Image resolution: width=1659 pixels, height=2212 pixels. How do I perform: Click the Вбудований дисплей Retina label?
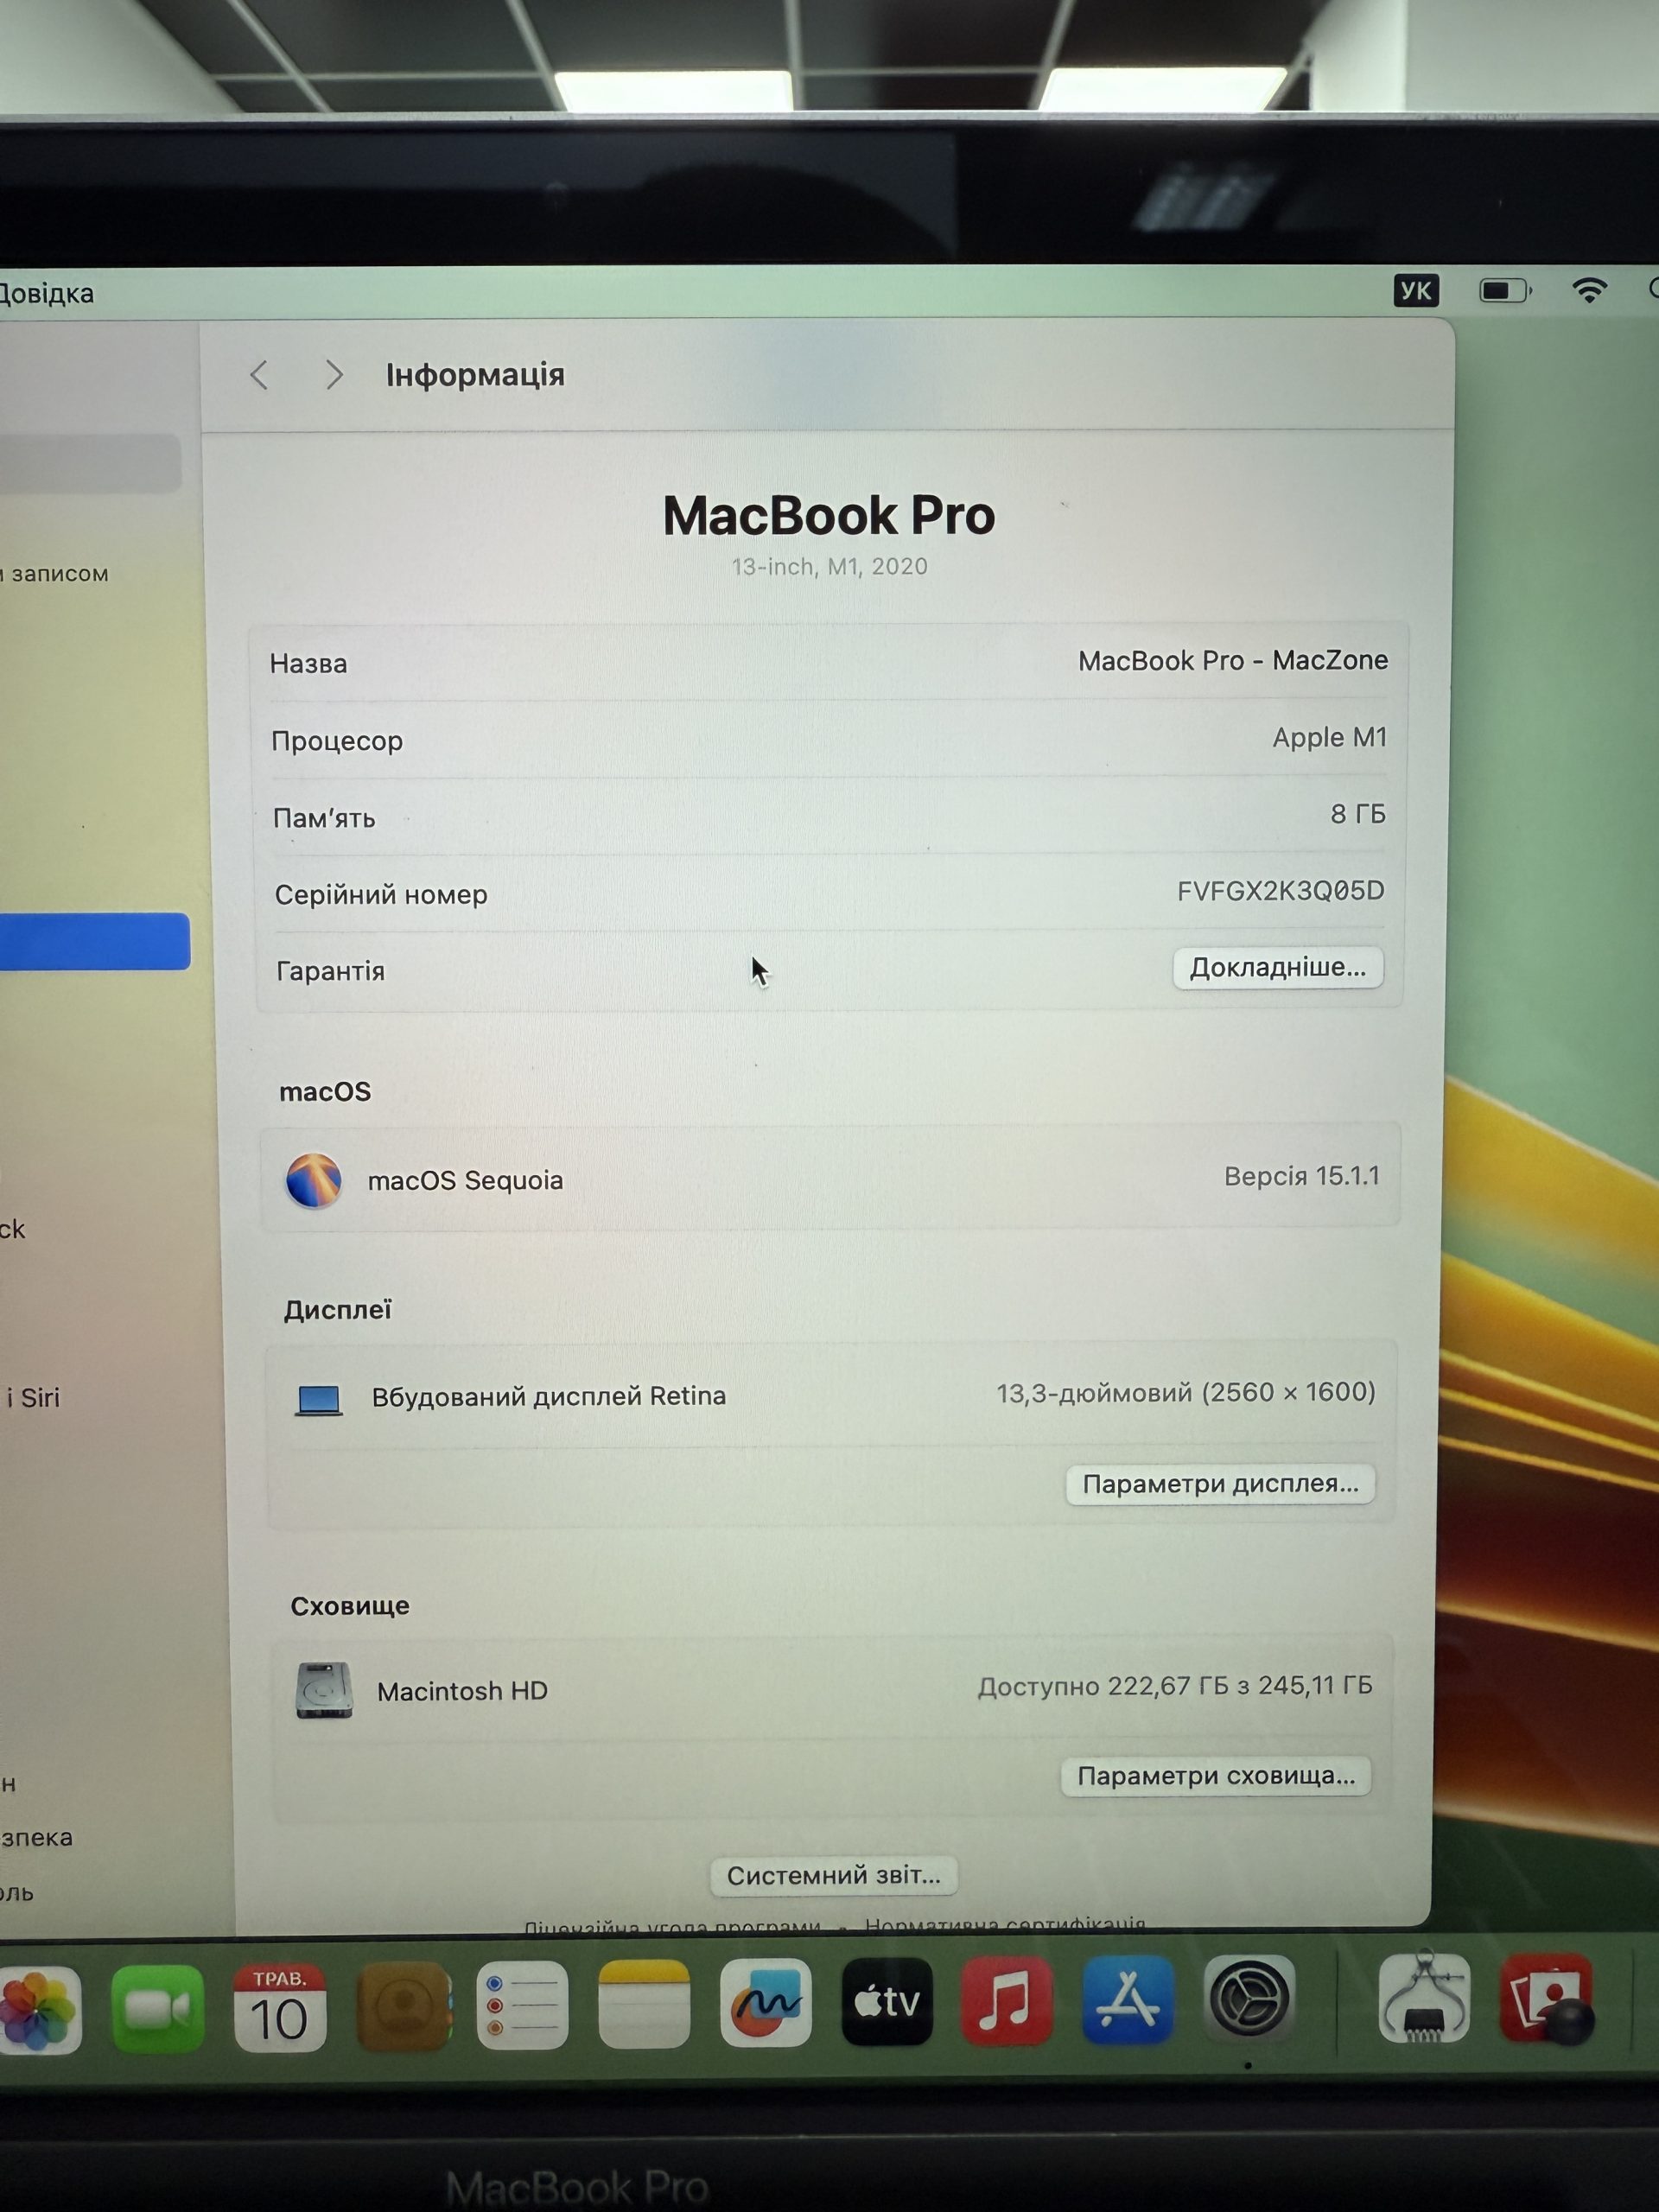tap(548, 1396)
